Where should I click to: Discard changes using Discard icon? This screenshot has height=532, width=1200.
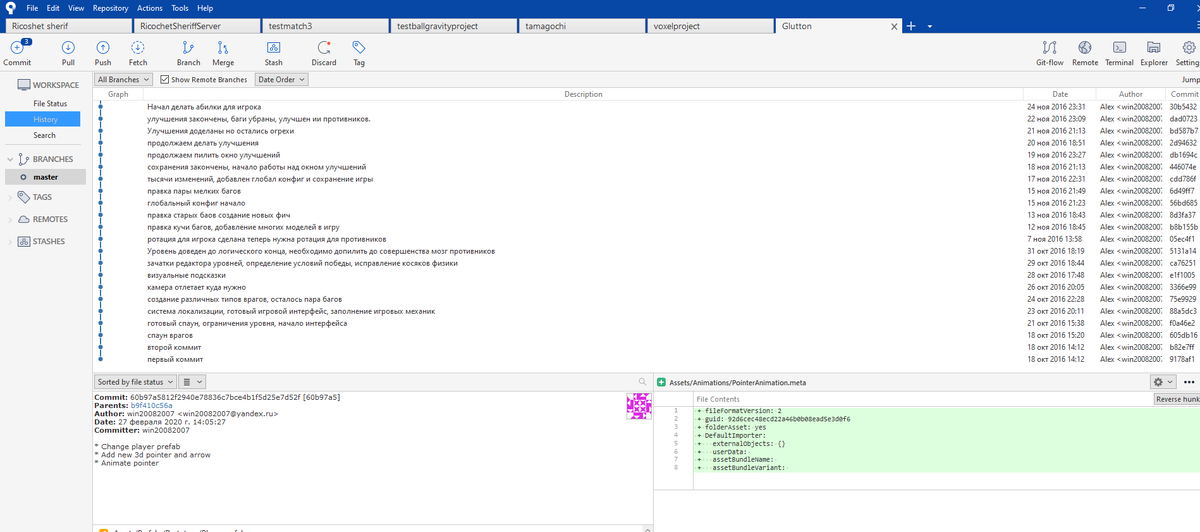pos(323,47)
